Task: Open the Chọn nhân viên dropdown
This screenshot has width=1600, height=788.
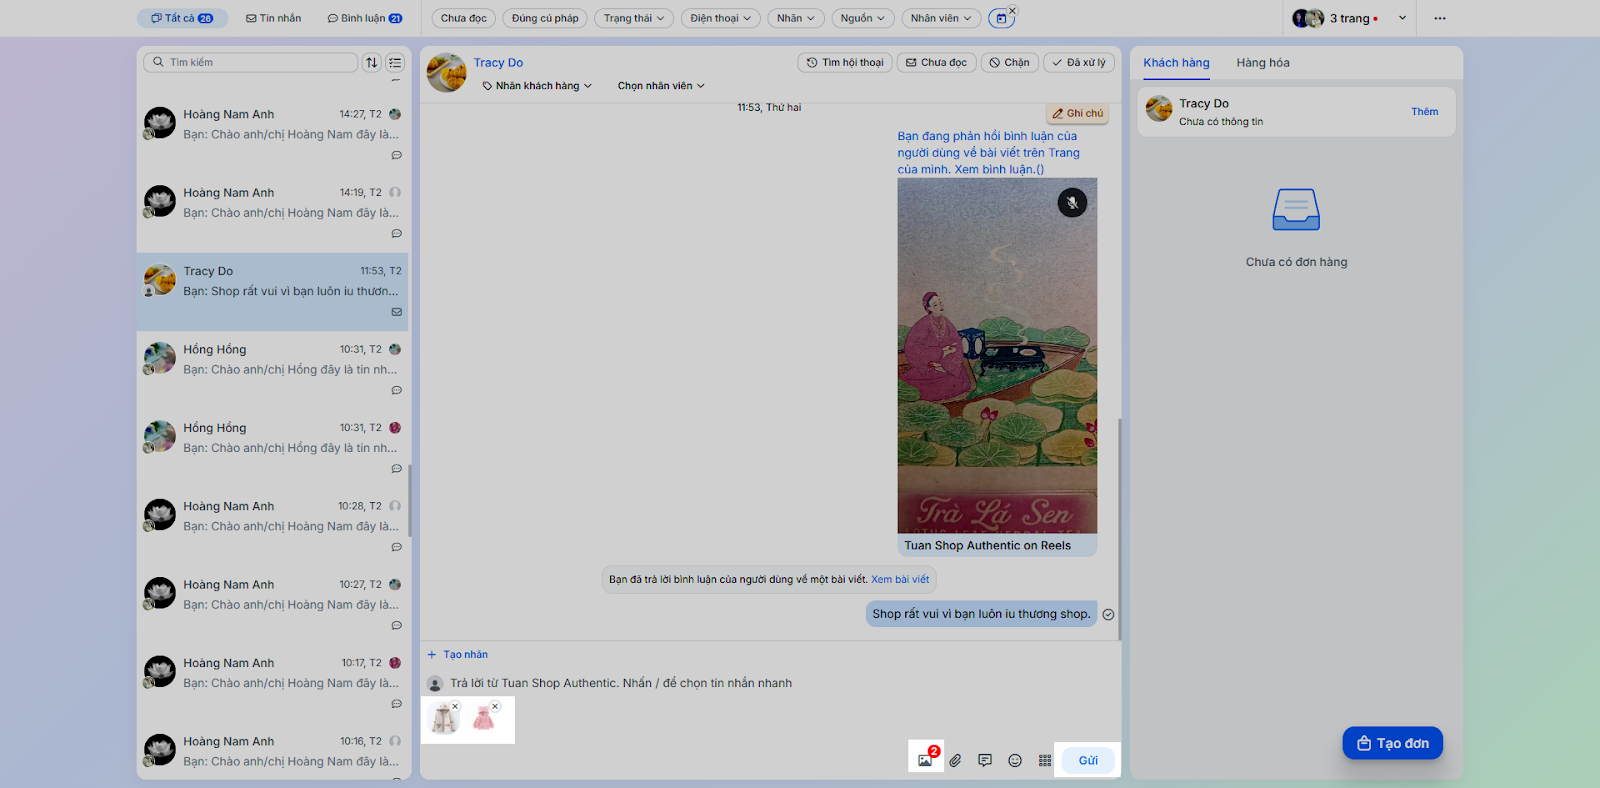Action: (x=661, y=86)
